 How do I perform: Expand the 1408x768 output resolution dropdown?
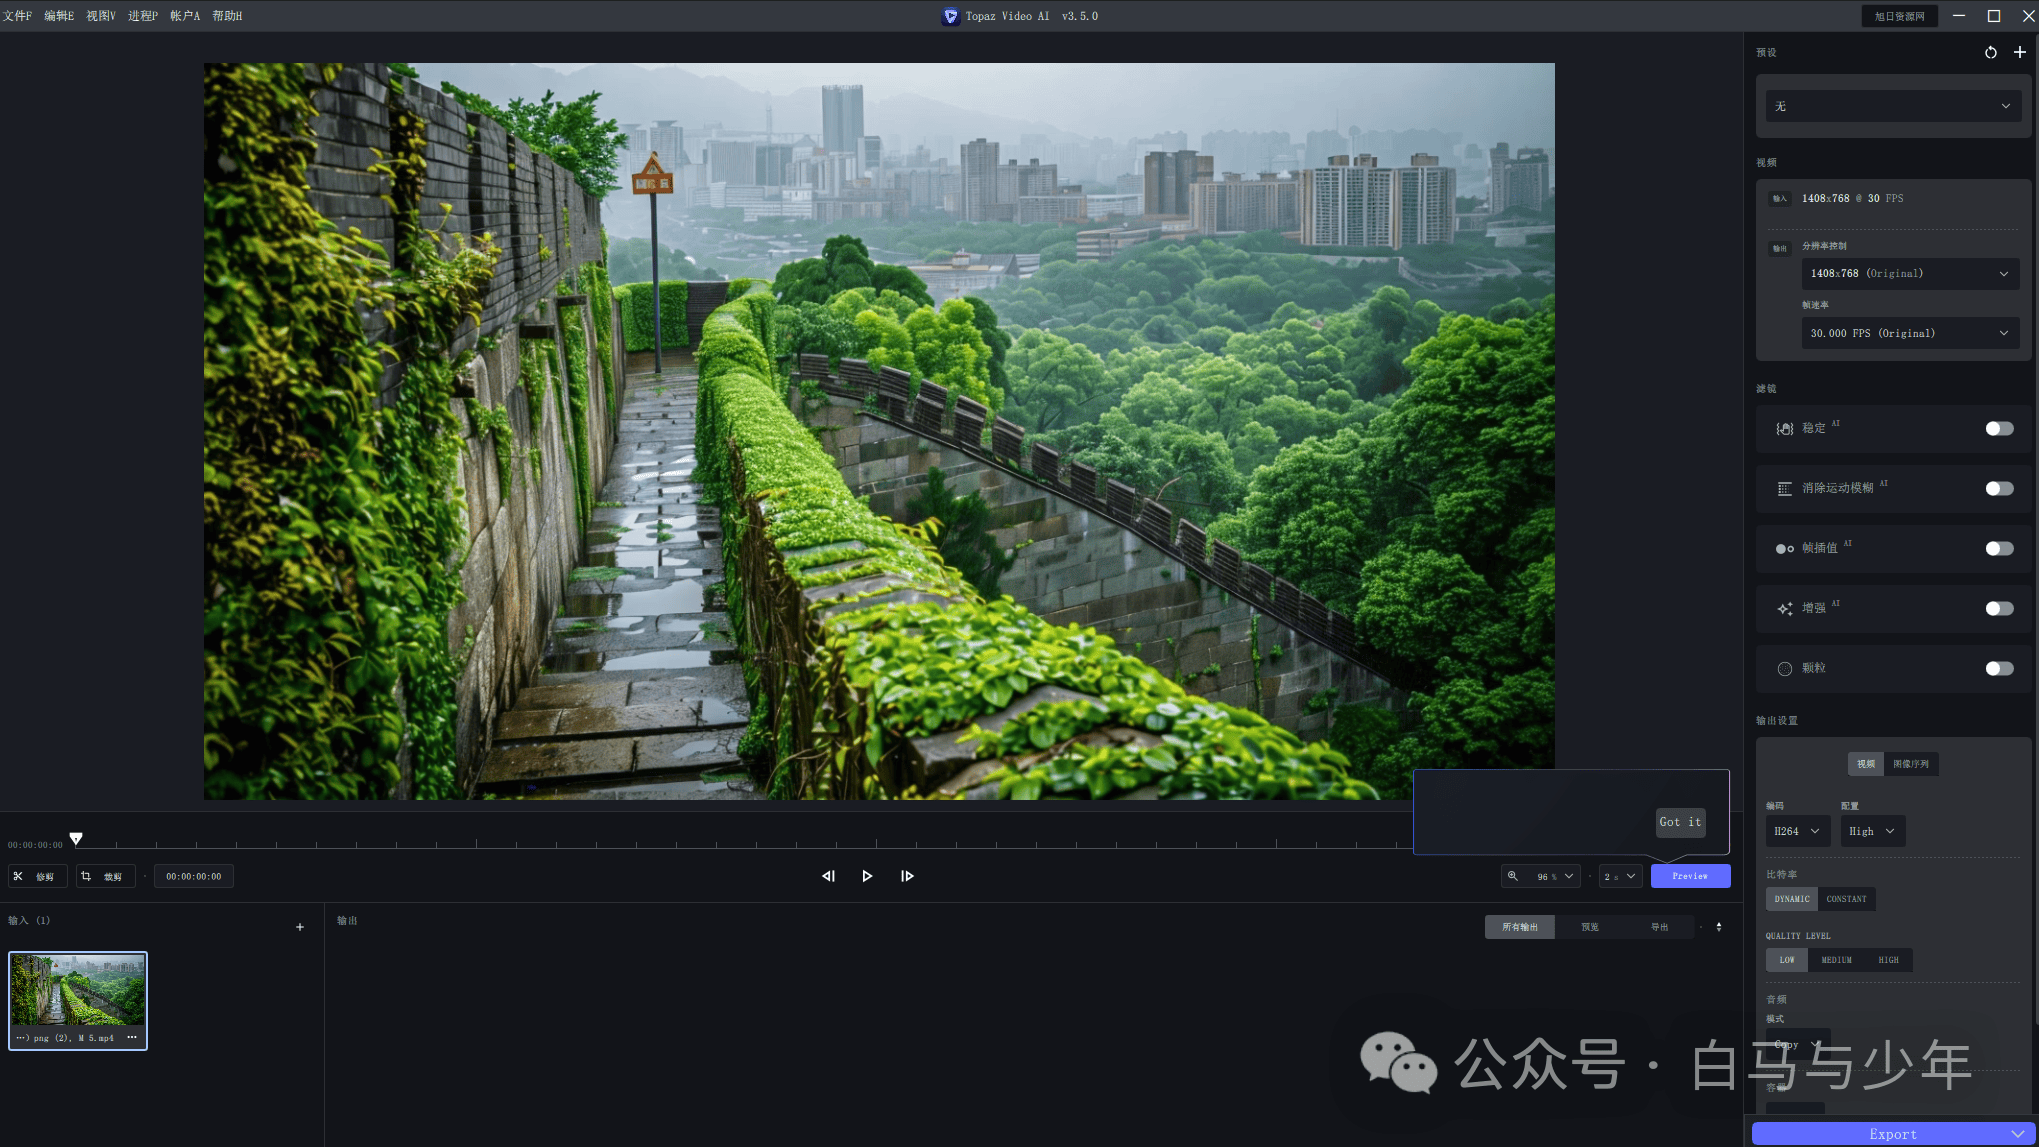pyautogui.click(x=1910, y=274)
